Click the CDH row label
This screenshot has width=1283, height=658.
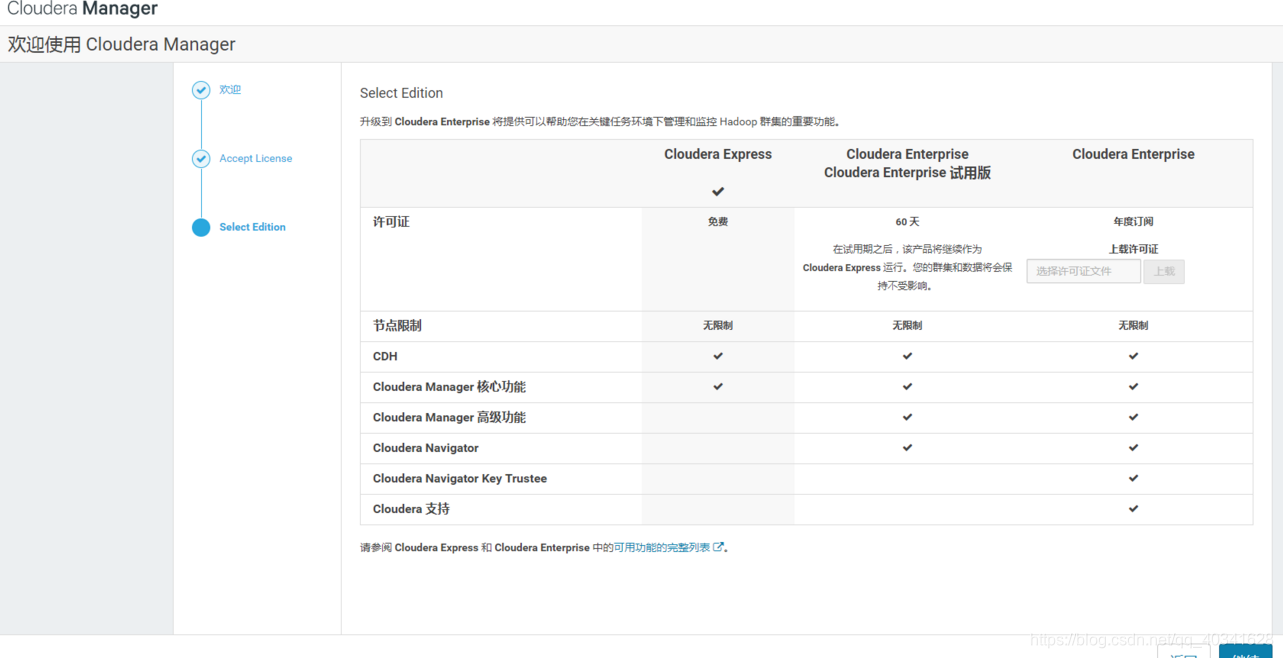click(385, 356)
